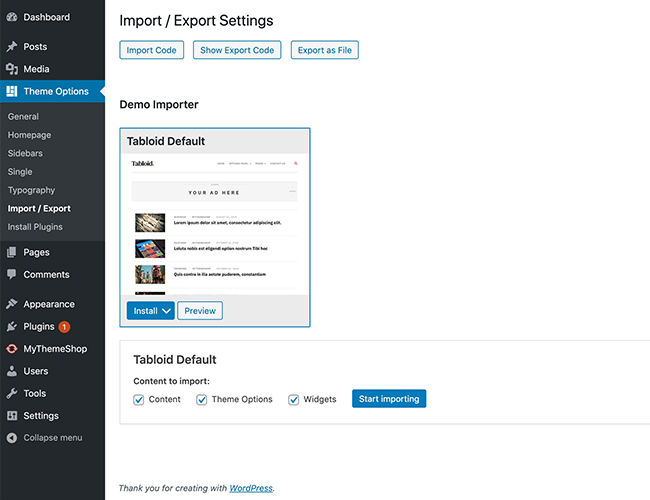Open the Tools menu item
The height and width of the screenshot is (500, 650).
pyautogui.click(x=53, y=393)
